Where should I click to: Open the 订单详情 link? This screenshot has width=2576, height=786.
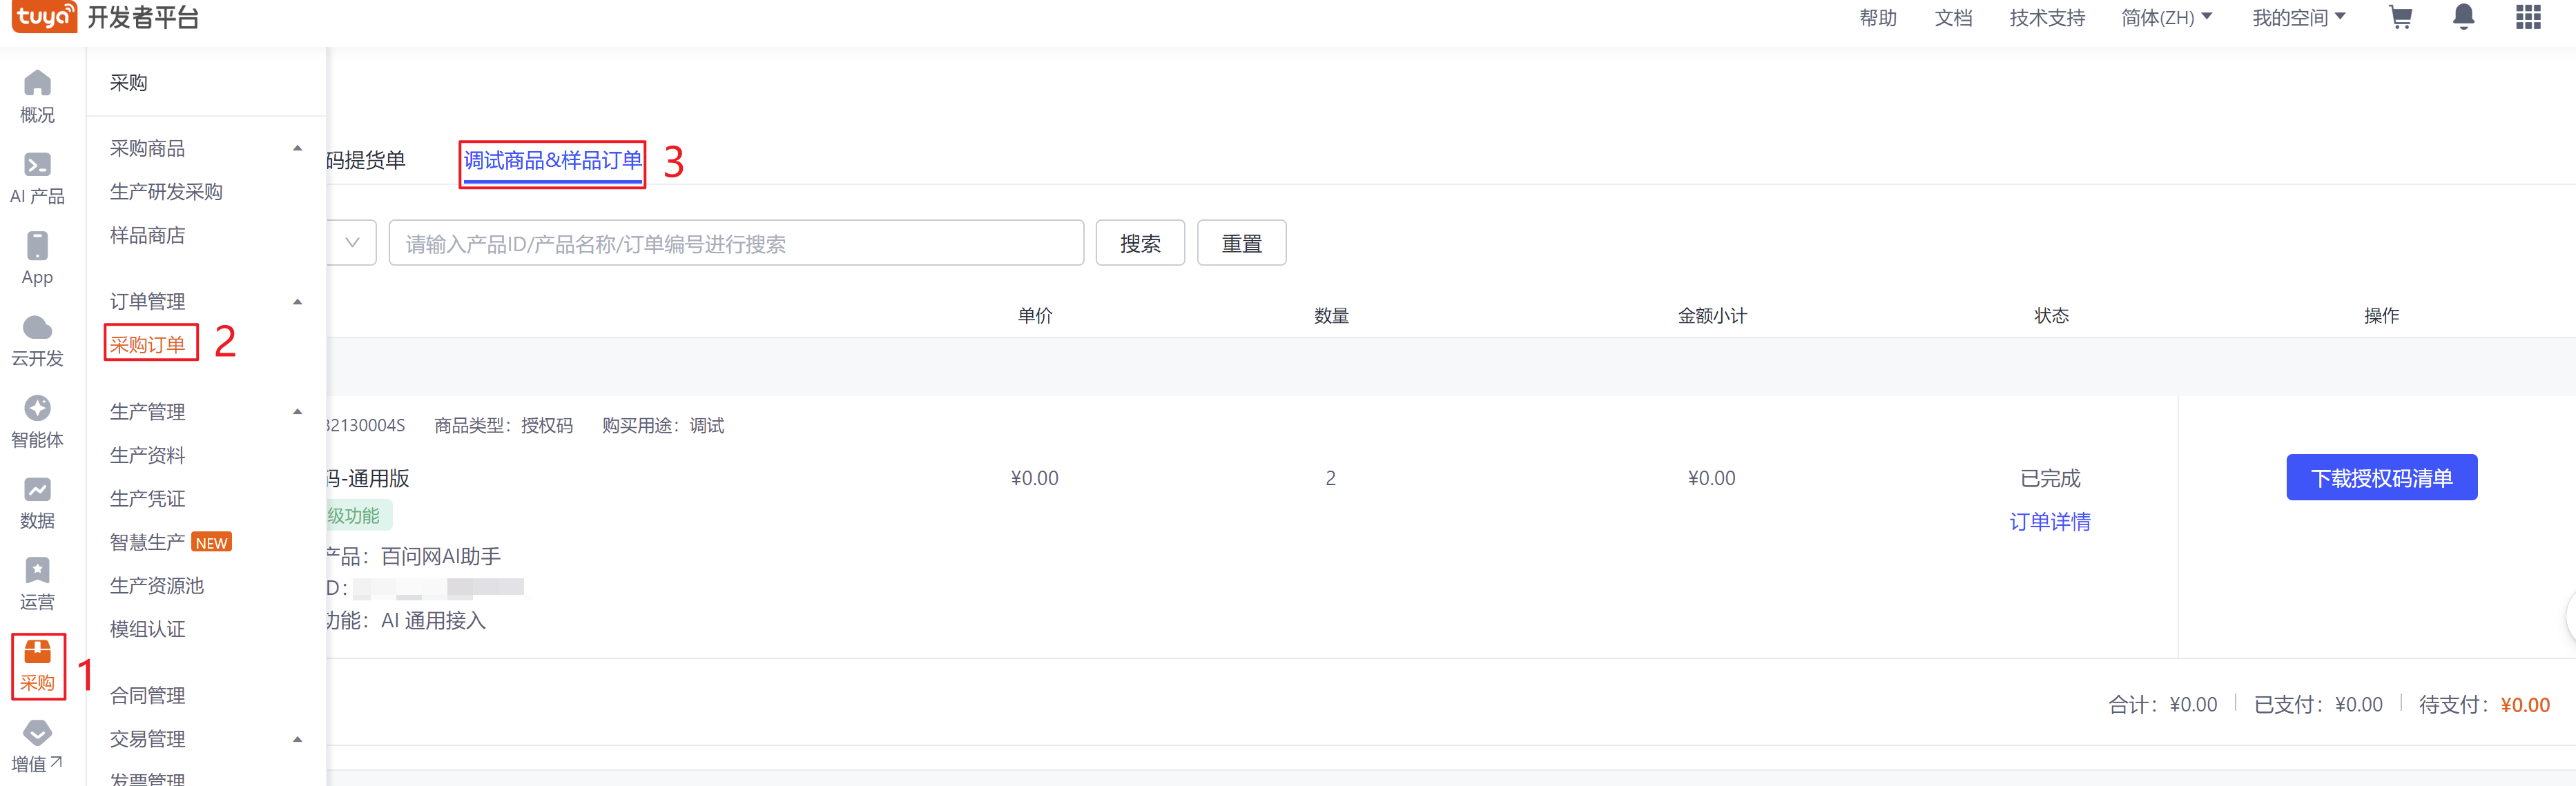pos(2049,521)
